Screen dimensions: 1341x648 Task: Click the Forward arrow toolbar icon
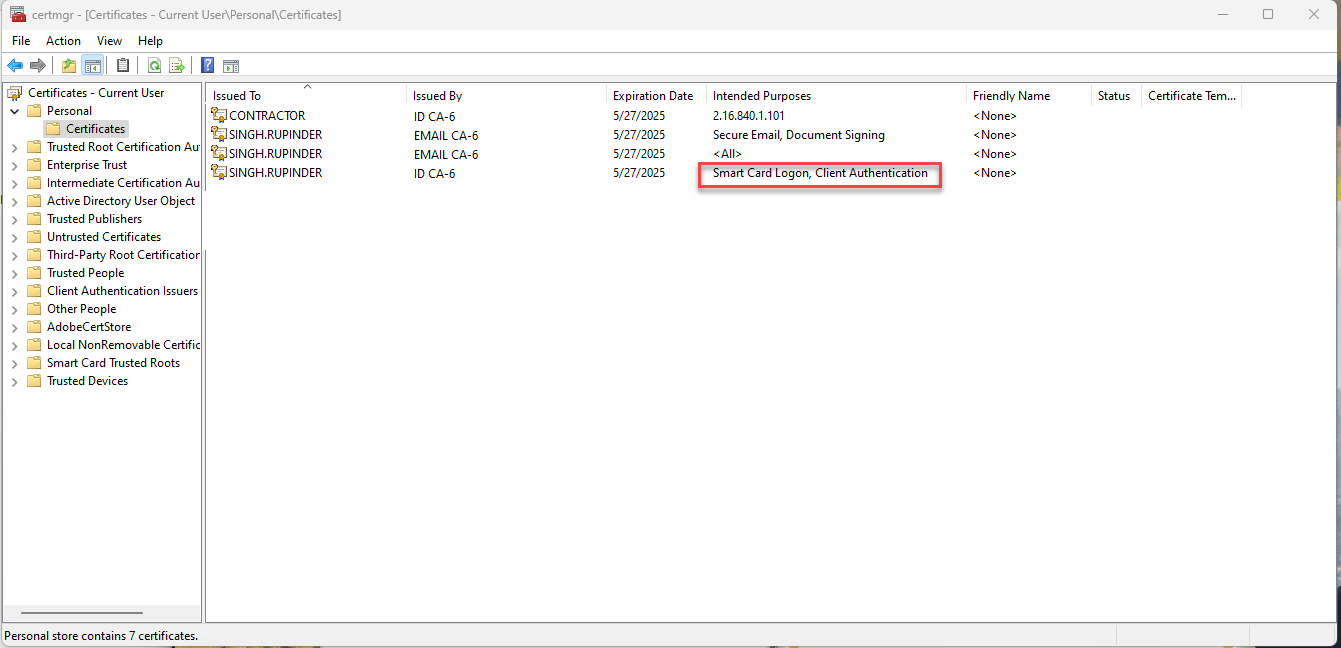38,66
